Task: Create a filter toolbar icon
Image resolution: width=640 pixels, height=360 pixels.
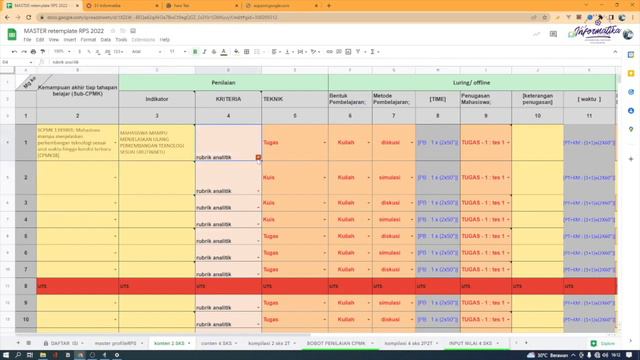Action: coord(358,52)
